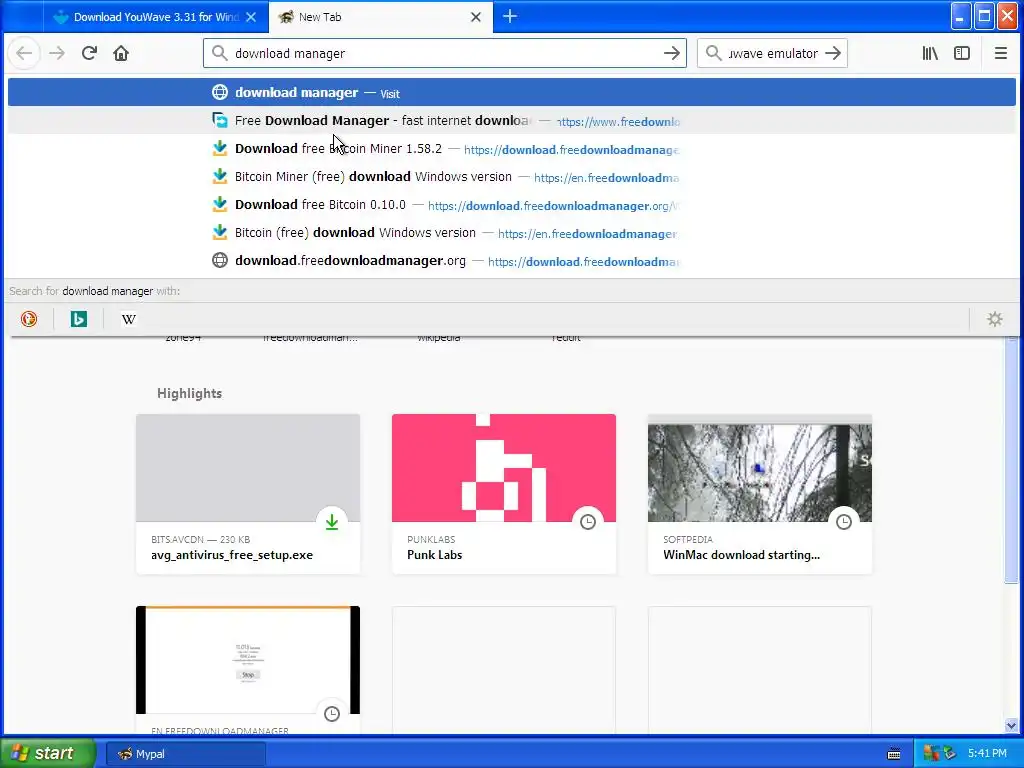
Task: Open search settings gear icon
Action: point(995,319)
